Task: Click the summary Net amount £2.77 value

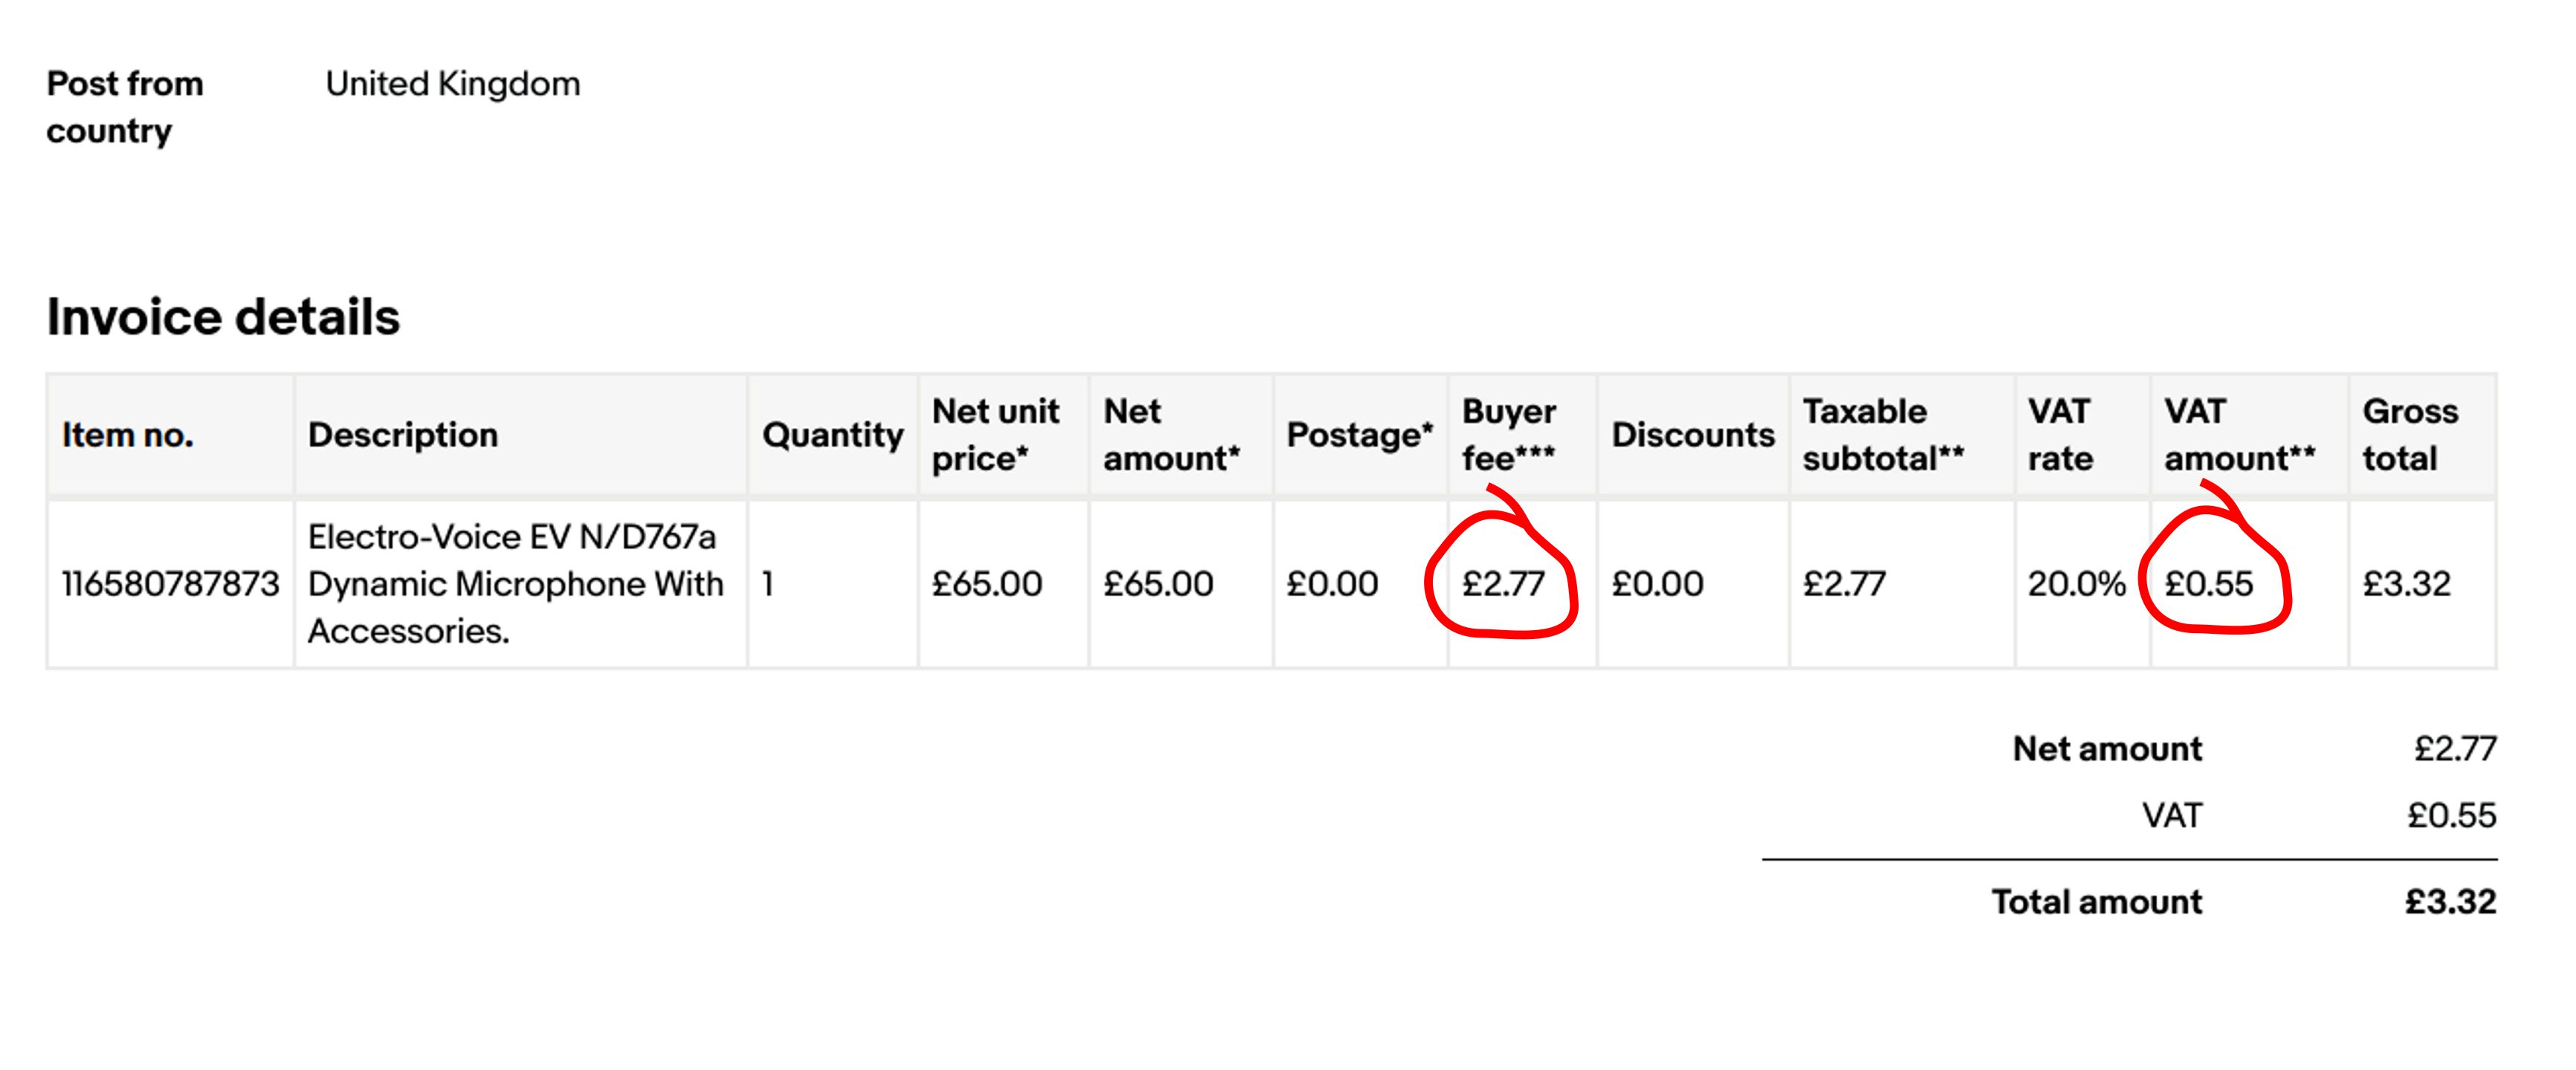Action: [2455, 749]
